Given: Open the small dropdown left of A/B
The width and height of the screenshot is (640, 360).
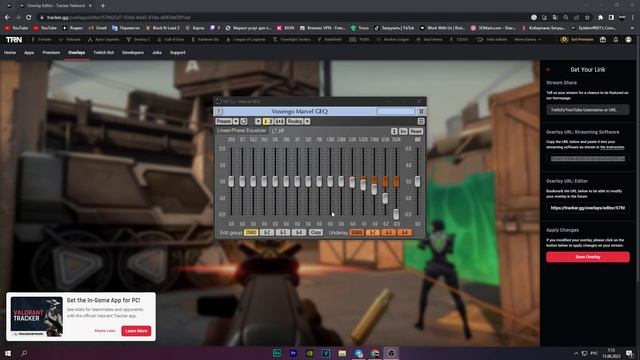Looking at the screenshot, I should coord(258,121).
